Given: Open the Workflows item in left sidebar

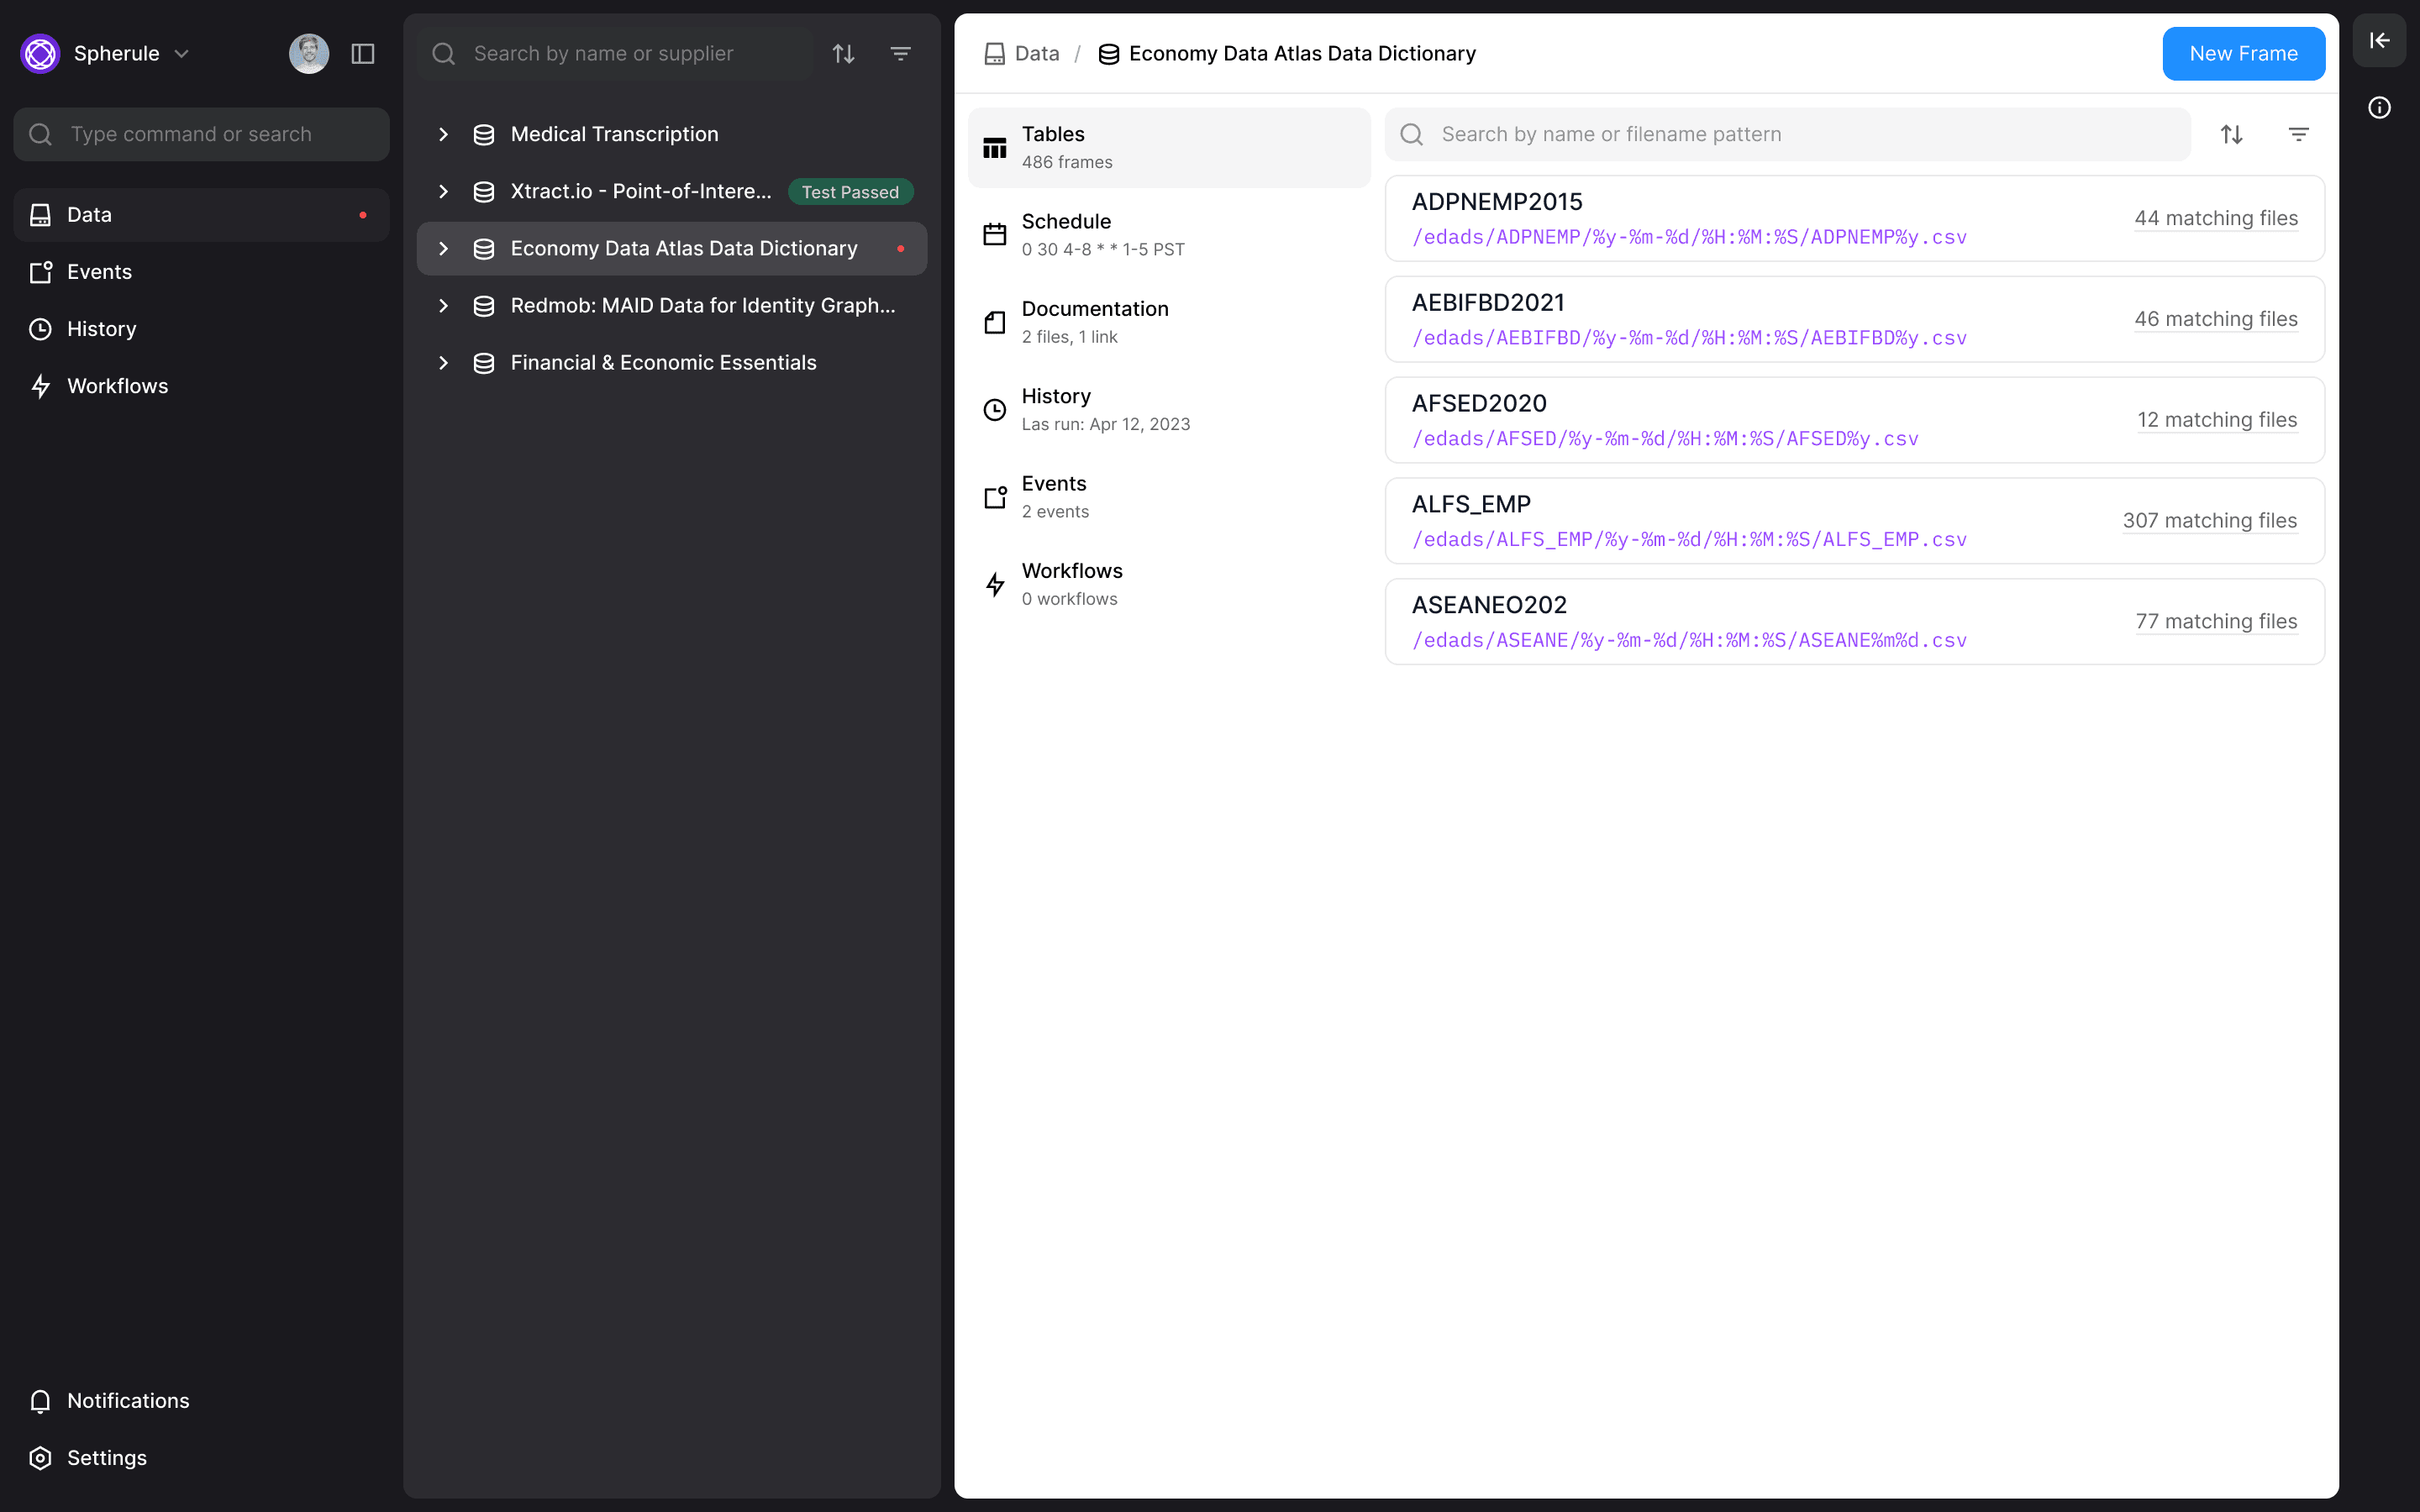Looking at the screenshot, I should click(117, 386).
